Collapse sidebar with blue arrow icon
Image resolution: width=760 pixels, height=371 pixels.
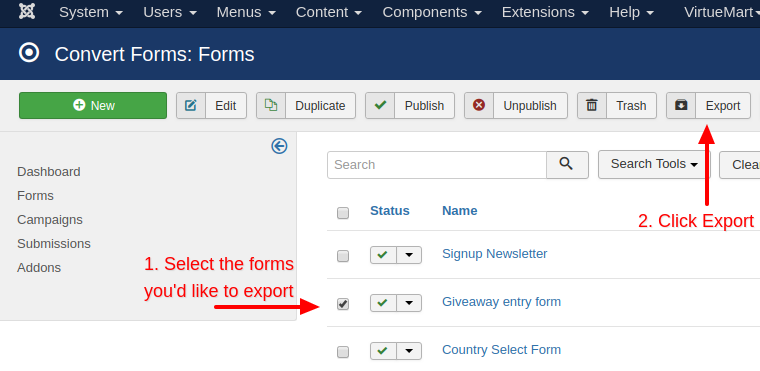(x=279, y=146)
